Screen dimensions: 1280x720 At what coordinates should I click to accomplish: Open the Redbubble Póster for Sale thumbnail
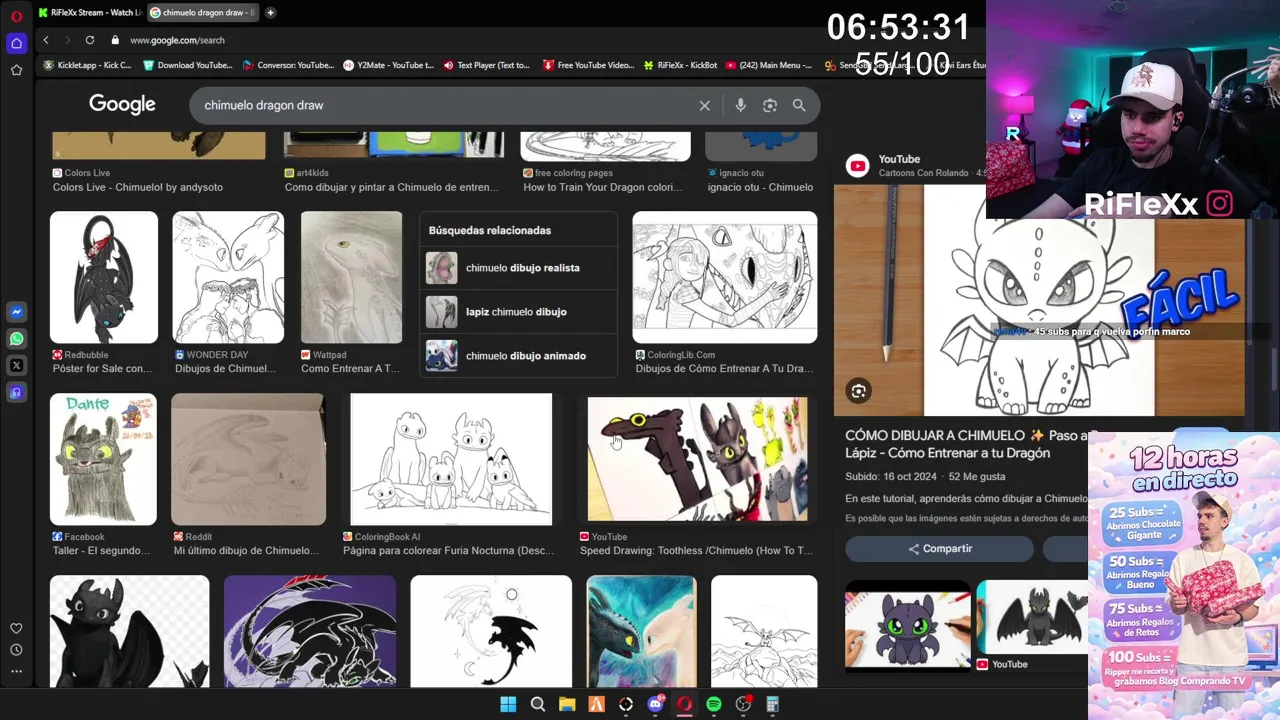pos(104,278)
